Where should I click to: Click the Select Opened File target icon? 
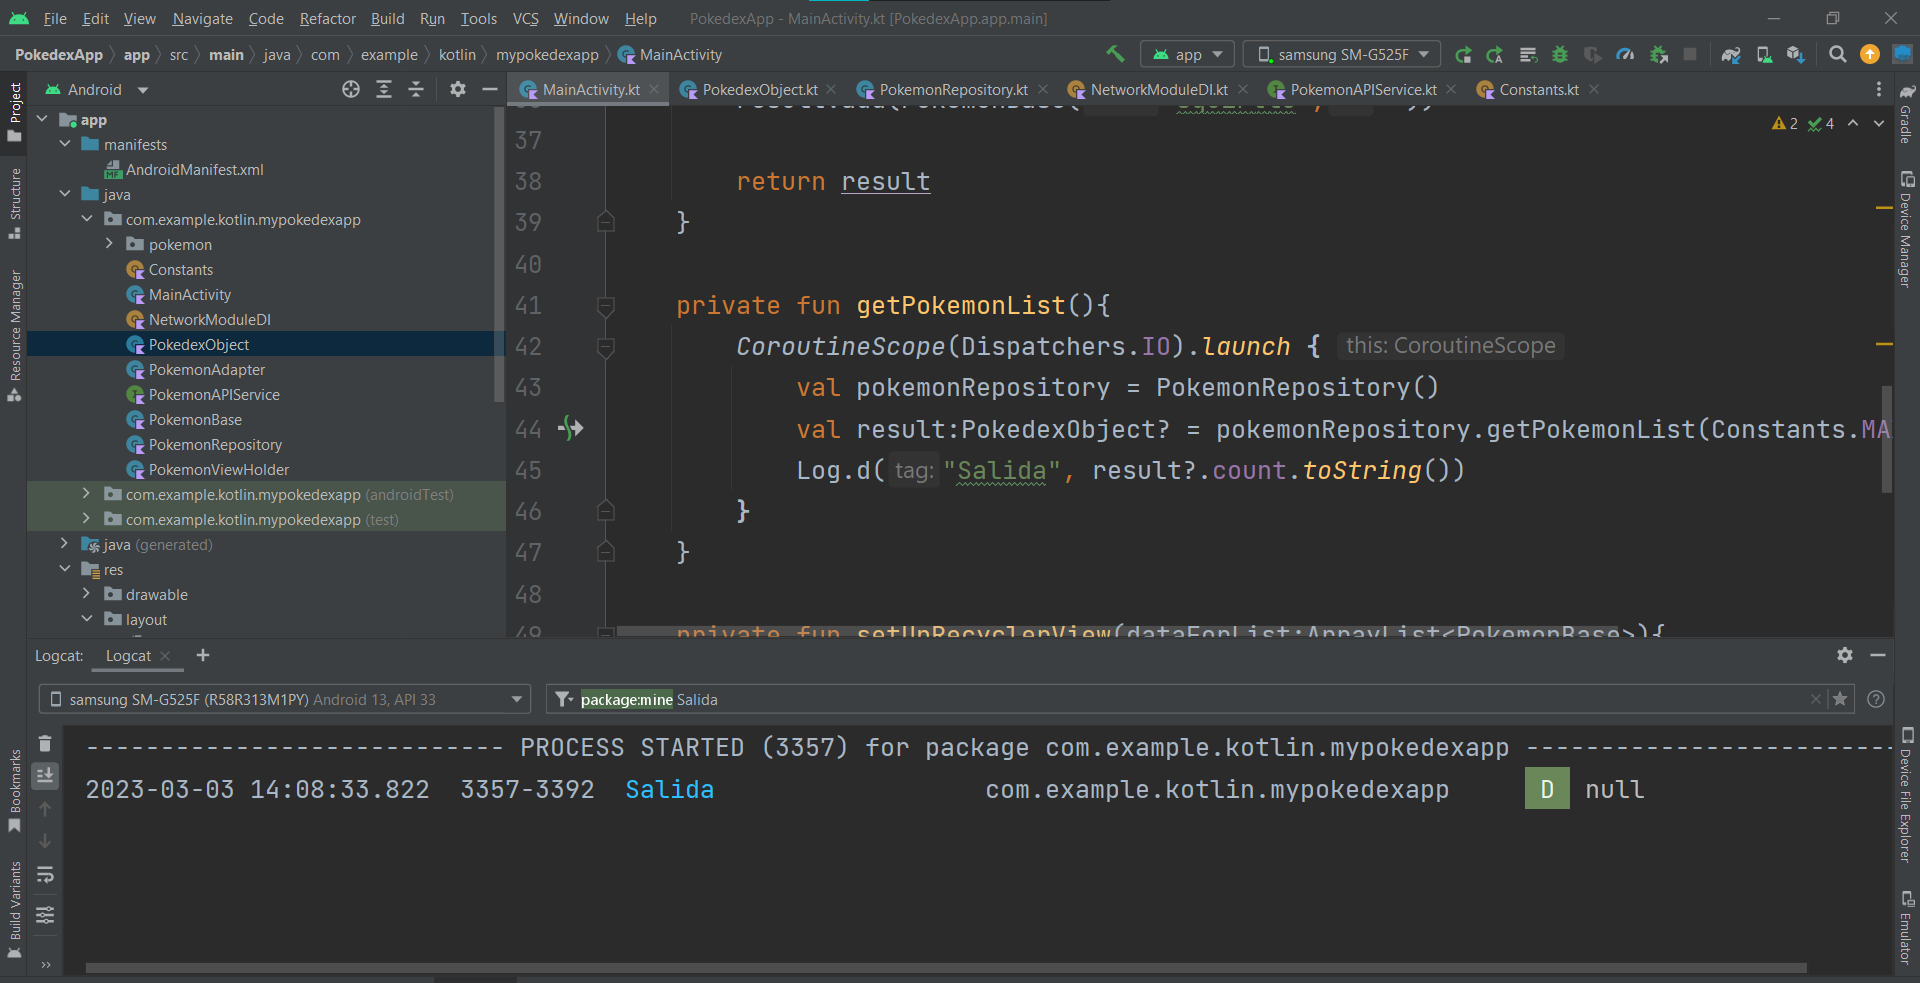click(351, 89)
